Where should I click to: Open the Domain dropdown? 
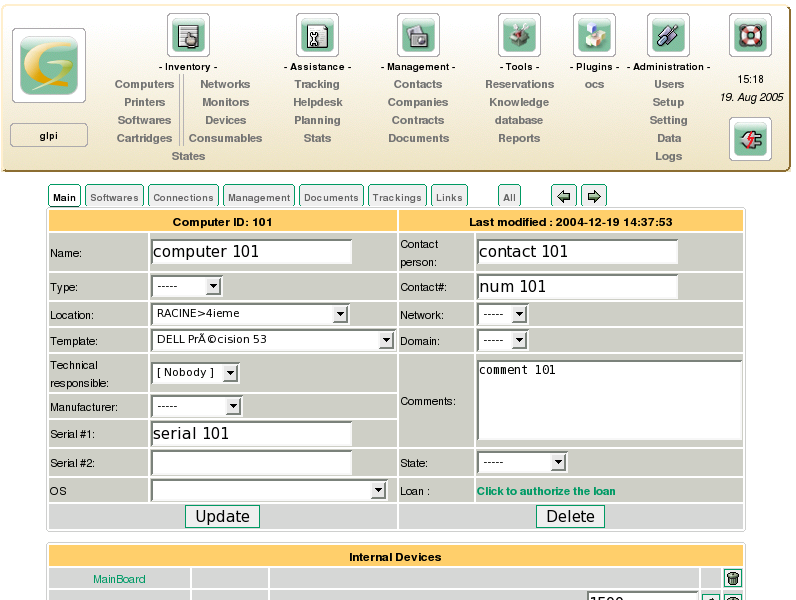(x=503, y=340)
